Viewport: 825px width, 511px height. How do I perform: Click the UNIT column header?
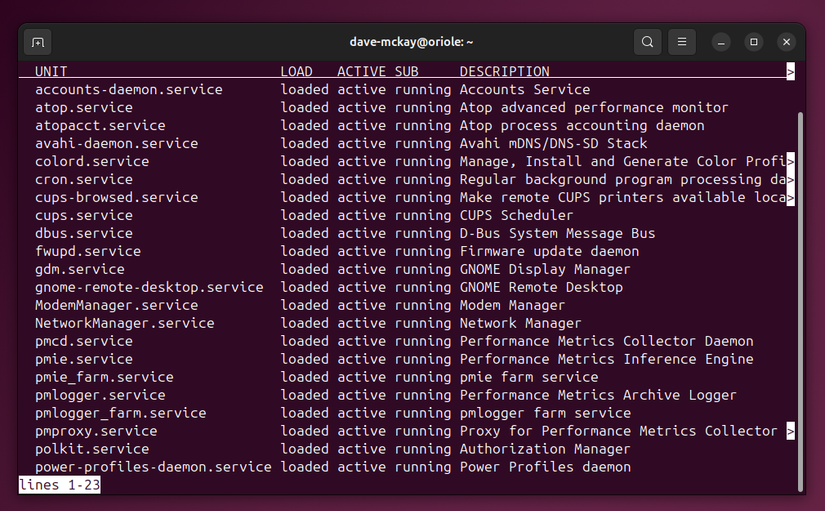51,72
